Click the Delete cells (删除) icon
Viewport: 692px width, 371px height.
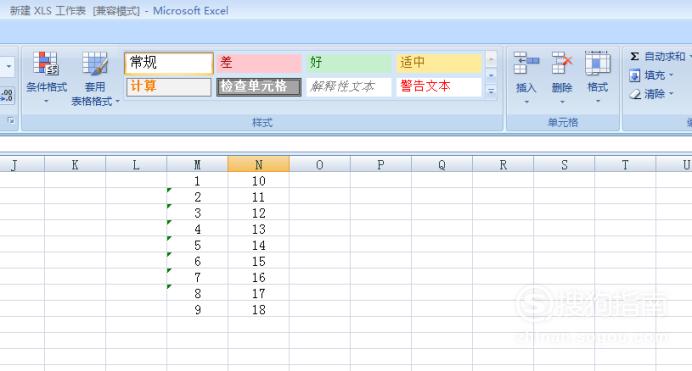[x=562, y=64]
